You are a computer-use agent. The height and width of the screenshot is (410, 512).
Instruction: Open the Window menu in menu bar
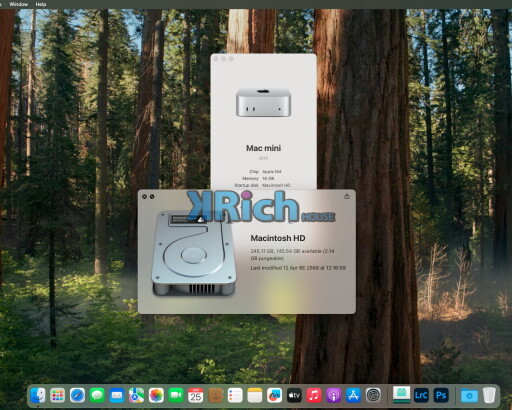[x=18, y=4]
